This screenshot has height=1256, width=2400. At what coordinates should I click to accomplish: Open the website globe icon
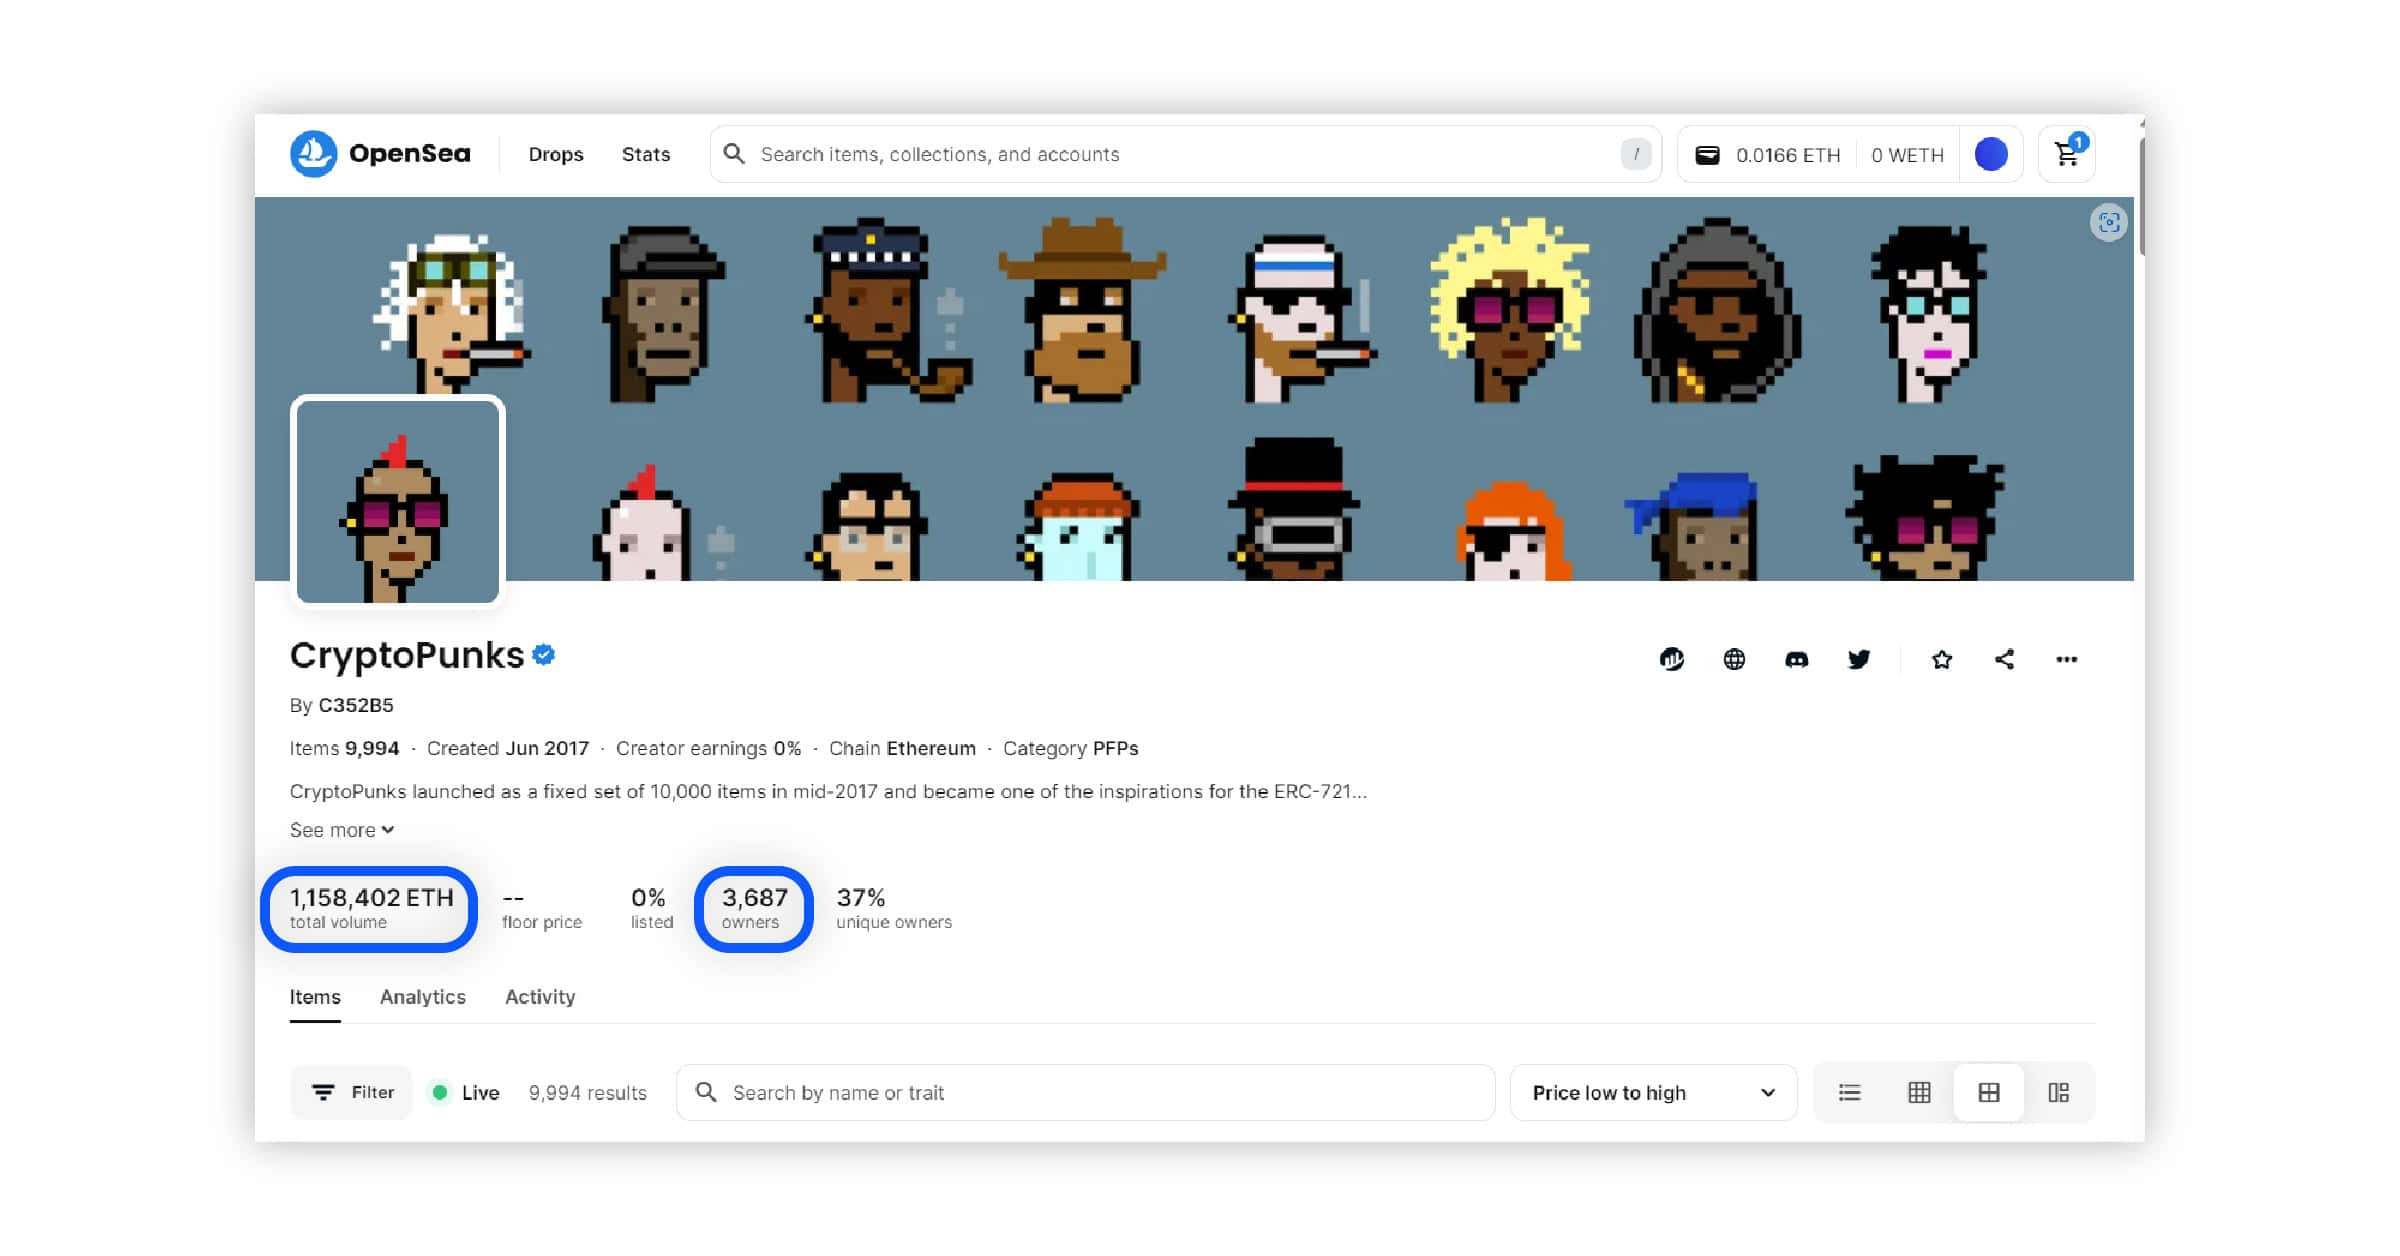tap(1734, 659)
